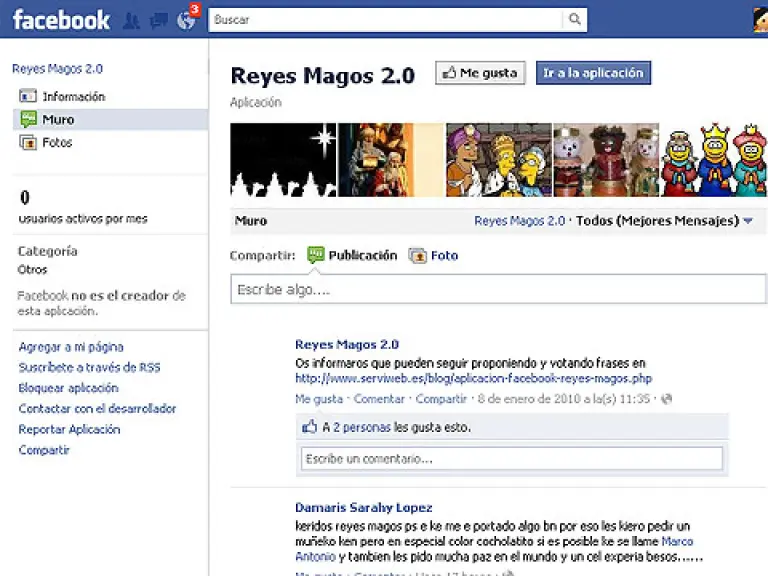768x576 pixels.
Task: Open notifications globe with red badge
Action: pos(186,21)
